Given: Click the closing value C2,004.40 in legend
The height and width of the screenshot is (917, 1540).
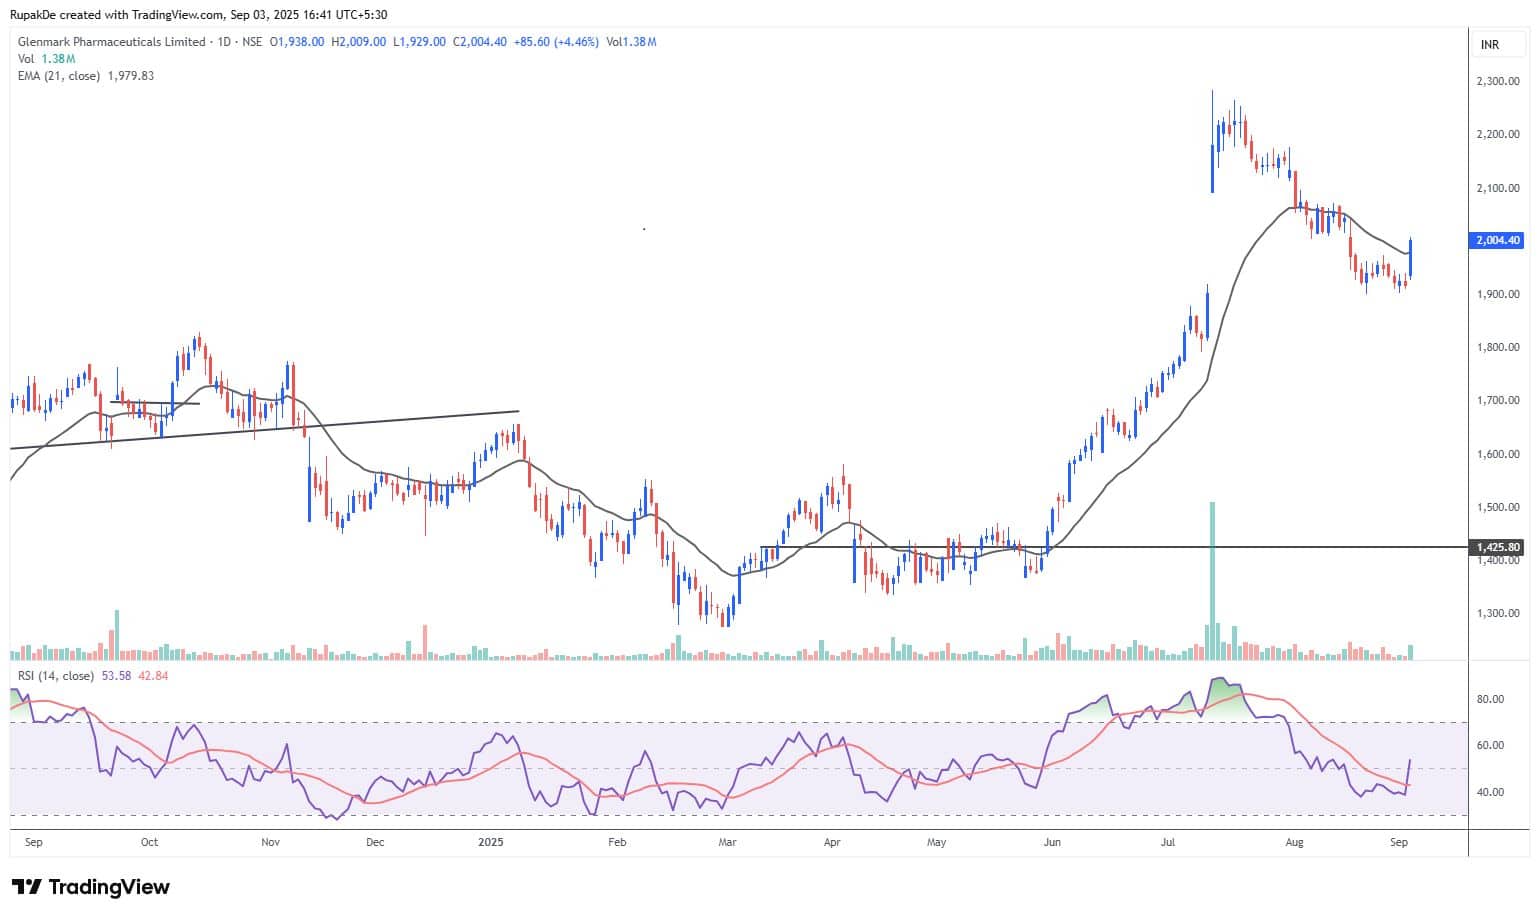Looking at the screenshot, I should pos(480,42).
